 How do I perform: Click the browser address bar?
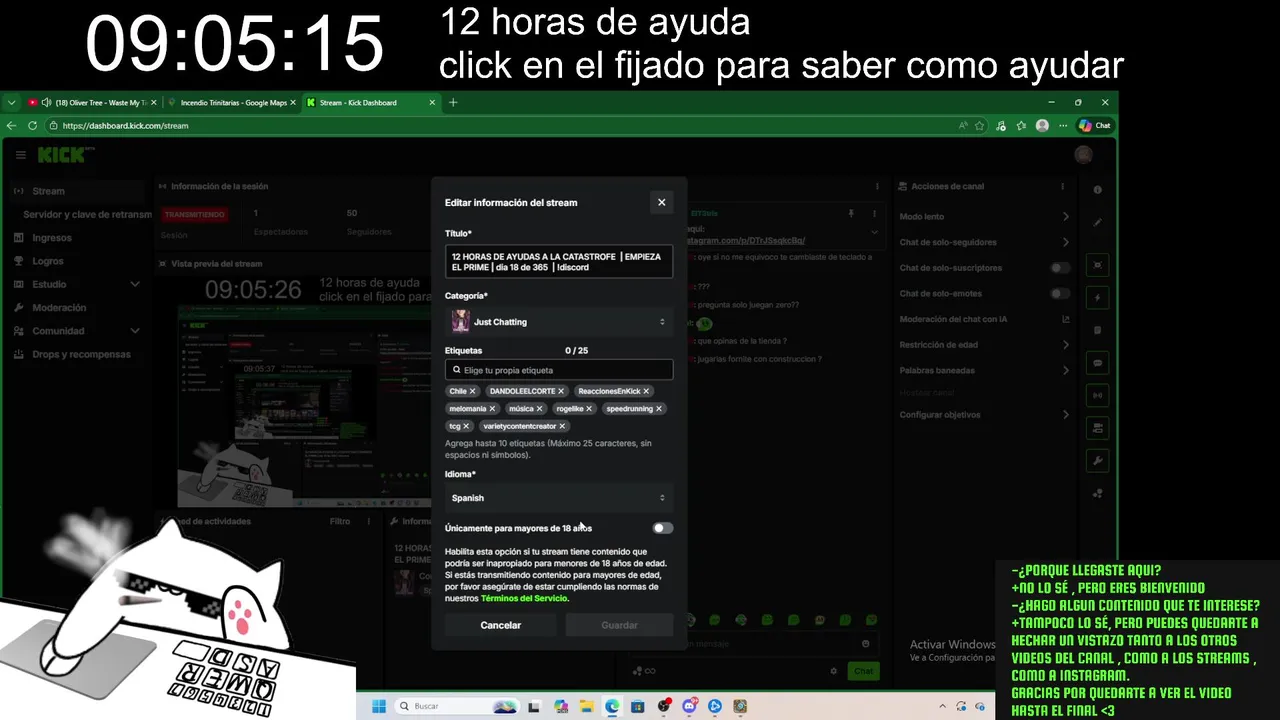click(x=500, y=126)
